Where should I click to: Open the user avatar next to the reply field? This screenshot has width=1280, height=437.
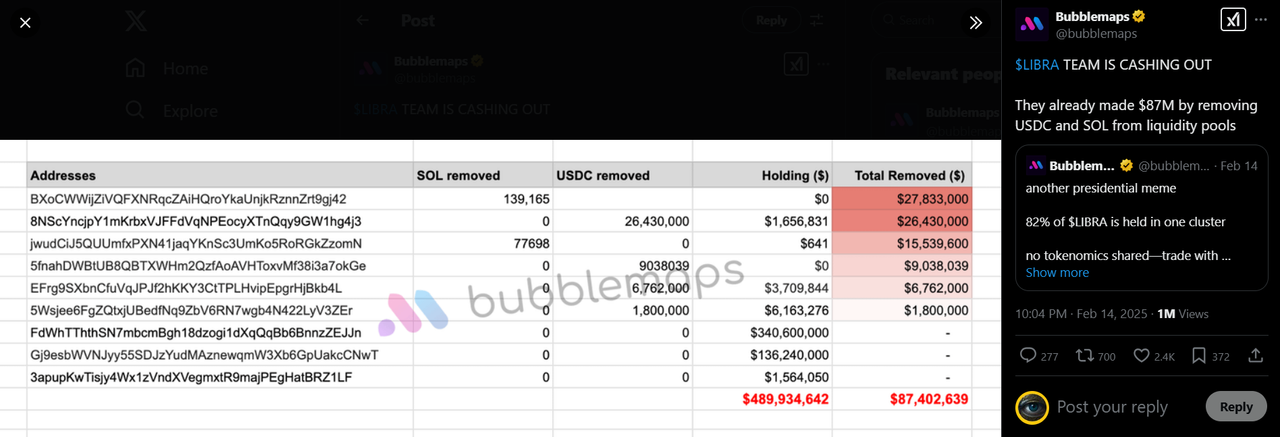(x=1032, y=407)
